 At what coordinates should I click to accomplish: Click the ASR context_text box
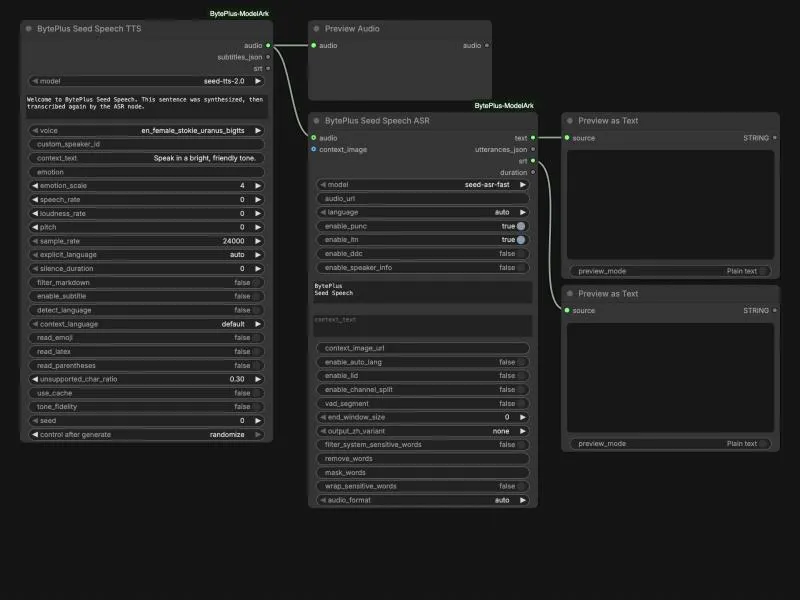(422, 326)
